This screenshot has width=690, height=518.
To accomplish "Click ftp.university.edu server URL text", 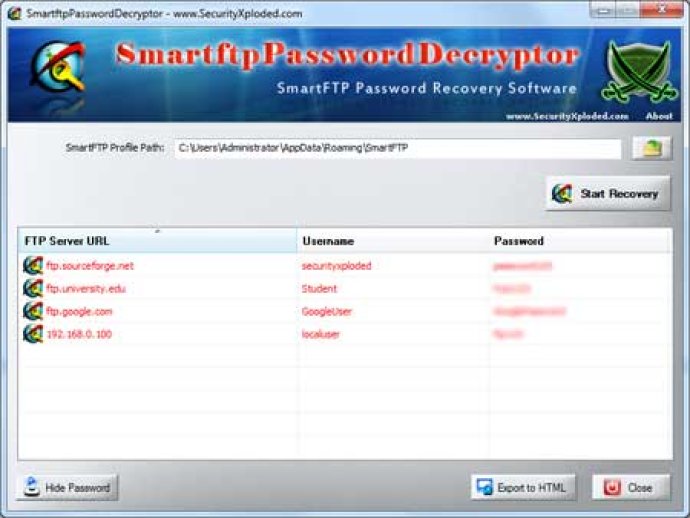I will (x=86, y=289).
